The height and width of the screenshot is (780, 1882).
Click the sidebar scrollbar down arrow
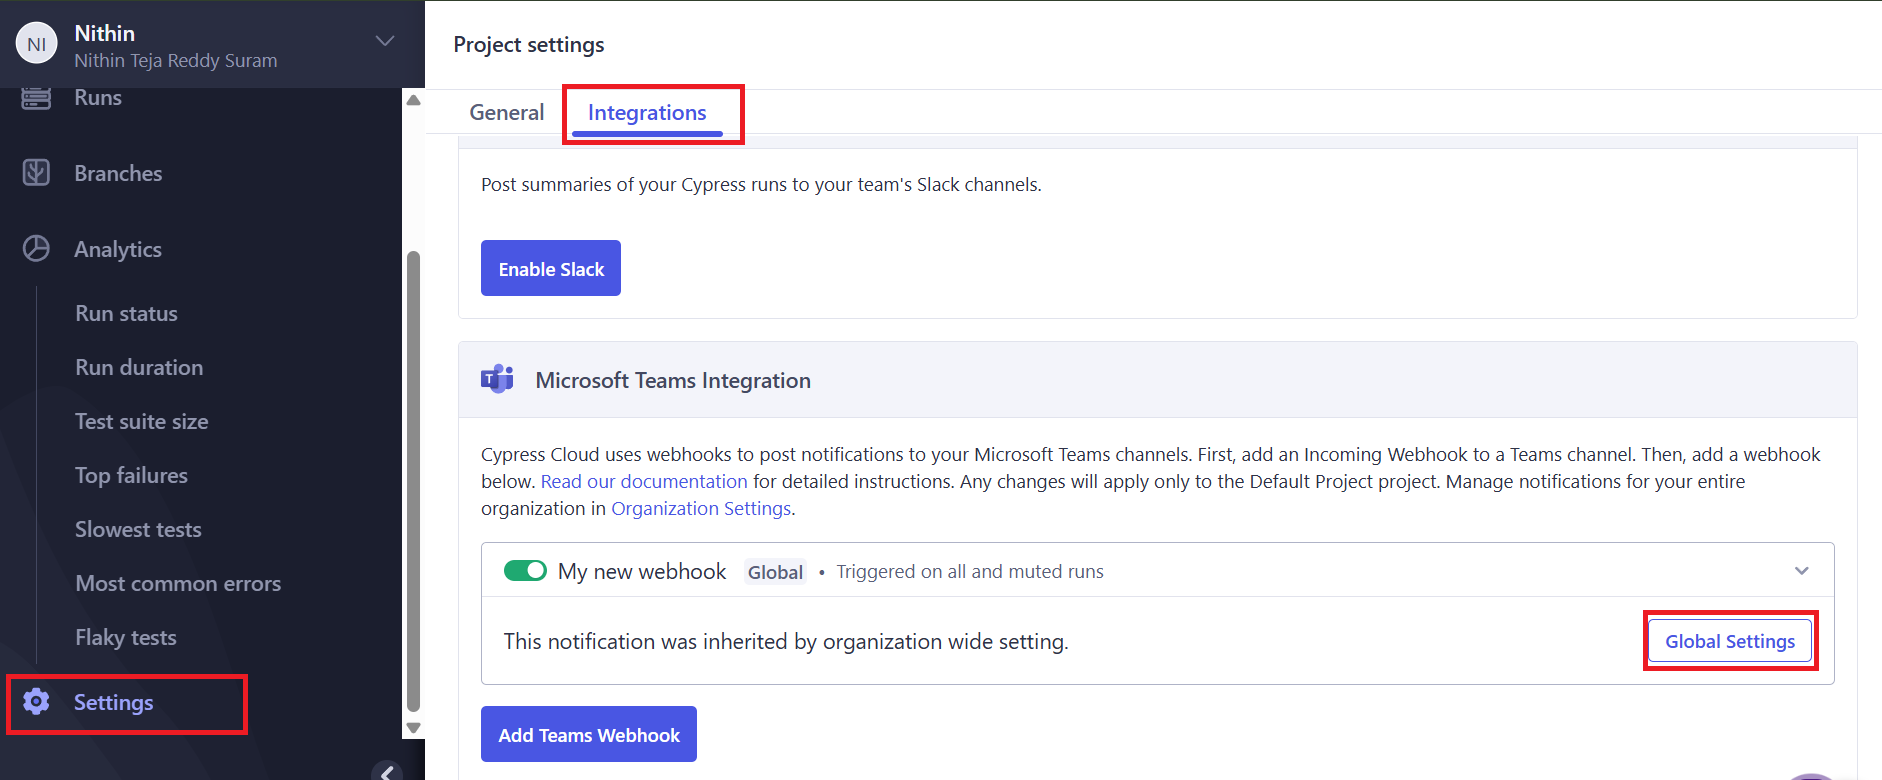[x=413, y=728]
